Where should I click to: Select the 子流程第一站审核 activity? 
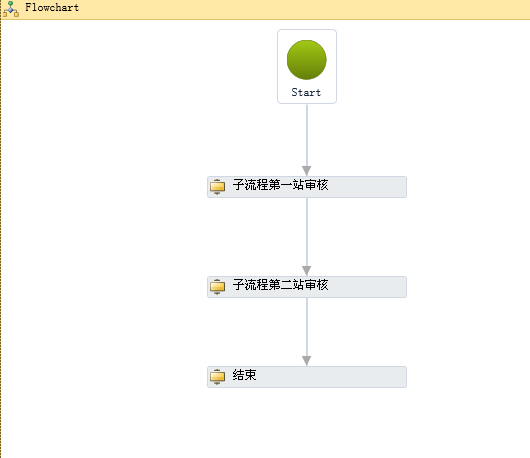click(307, 187)
